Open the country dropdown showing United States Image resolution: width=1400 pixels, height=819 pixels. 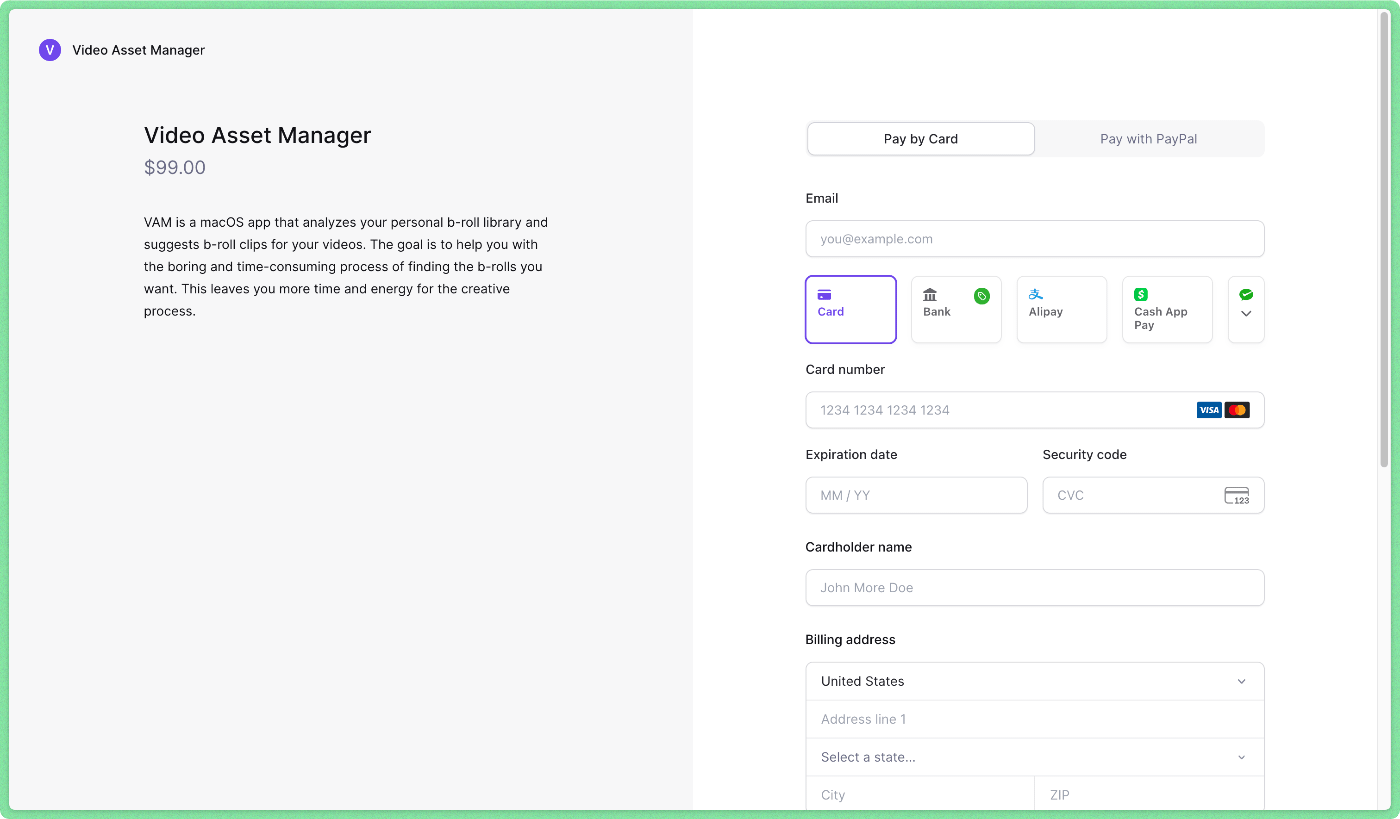[1035, 681]
